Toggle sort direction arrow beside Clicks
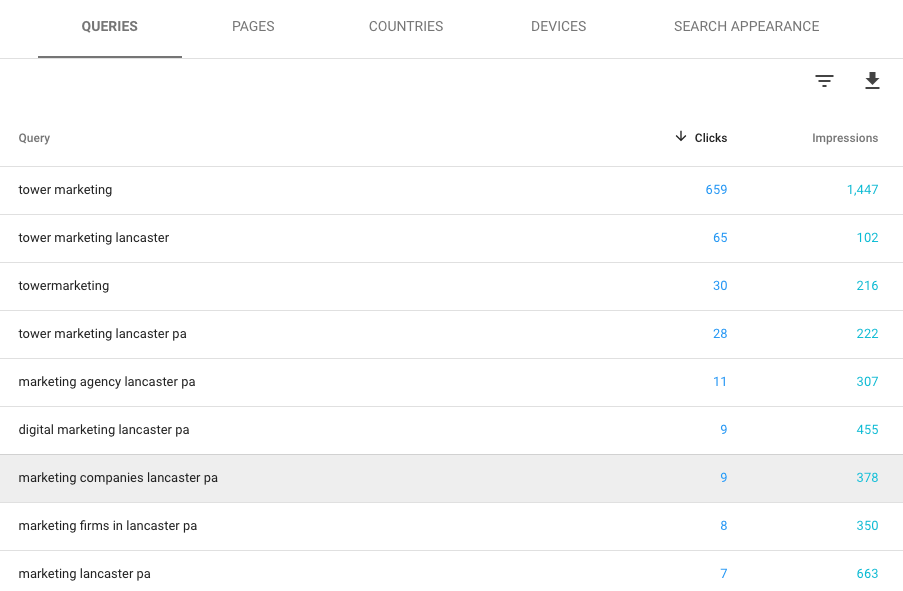The image size is (903, 591). coord(681,137)
